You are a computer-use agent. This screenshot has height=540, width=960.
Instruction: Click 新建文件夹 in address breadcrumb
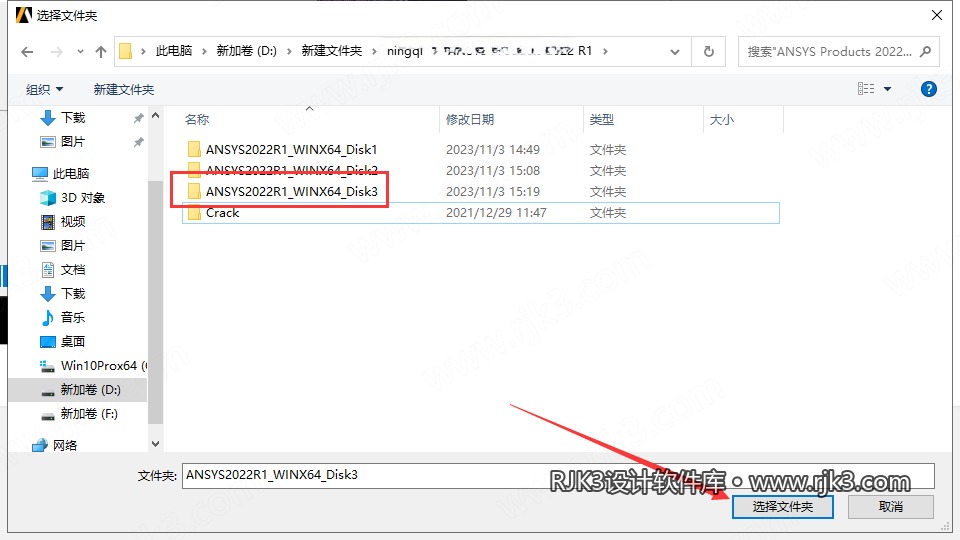click(331, 51)
